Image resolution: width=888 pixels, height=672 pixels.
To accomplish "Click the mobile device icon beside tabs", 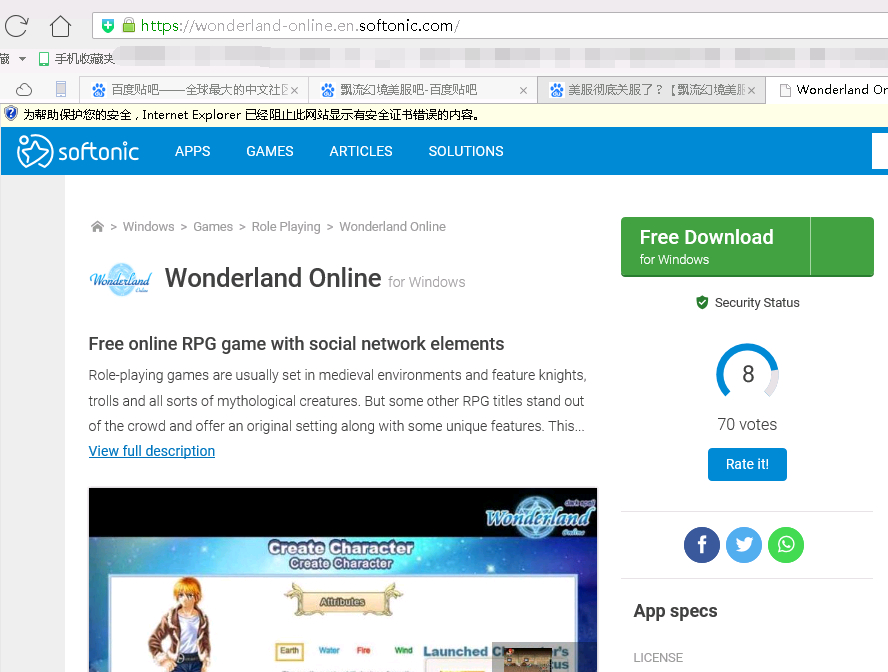I will coord(61,89).
